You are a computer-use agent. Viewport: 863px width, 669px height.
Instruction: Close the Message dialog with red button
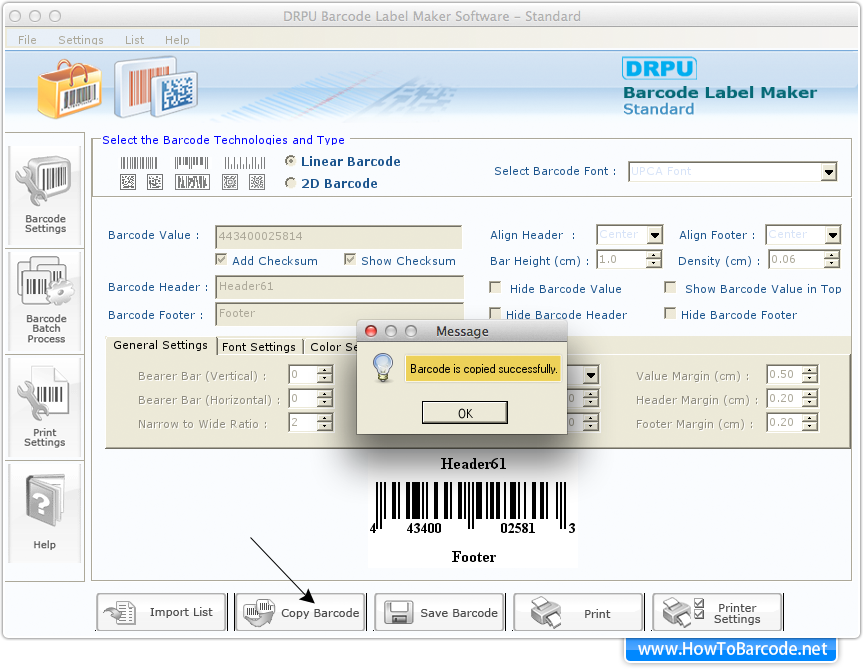coord(371,331)
